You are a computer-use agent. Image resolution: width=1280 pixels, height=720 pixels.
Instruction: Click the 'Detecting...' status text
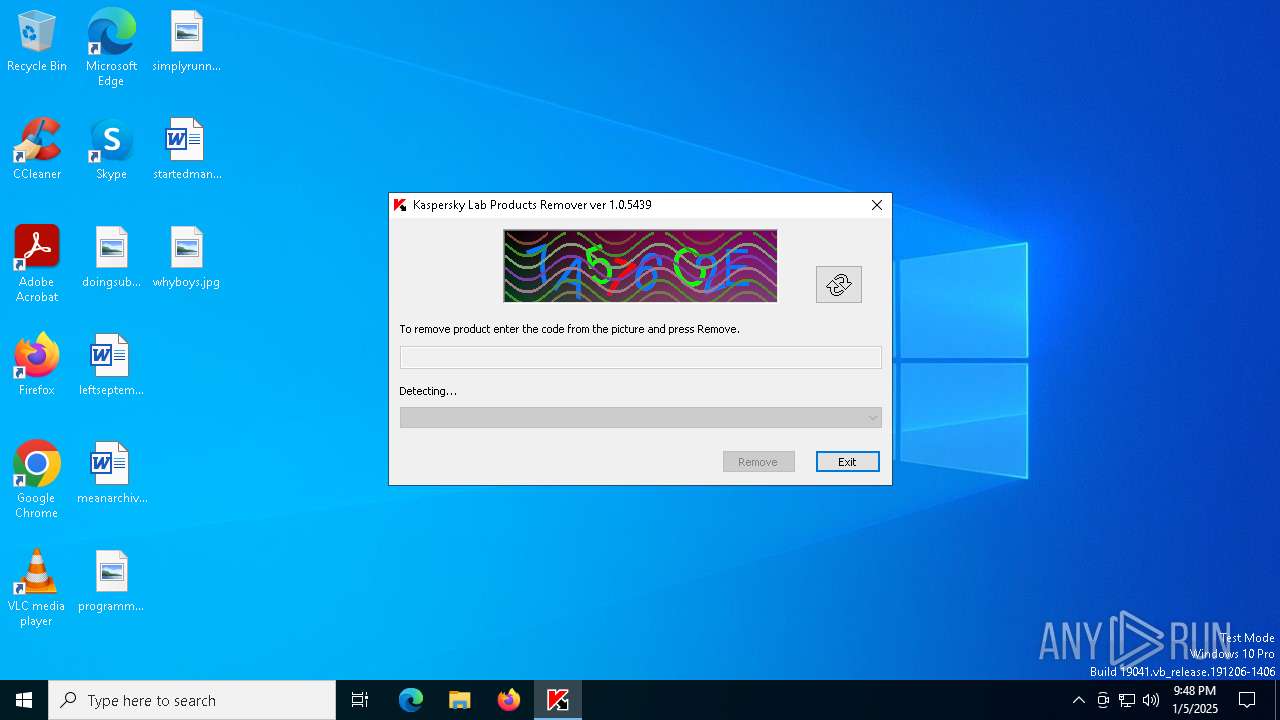(x=428, y=391)
